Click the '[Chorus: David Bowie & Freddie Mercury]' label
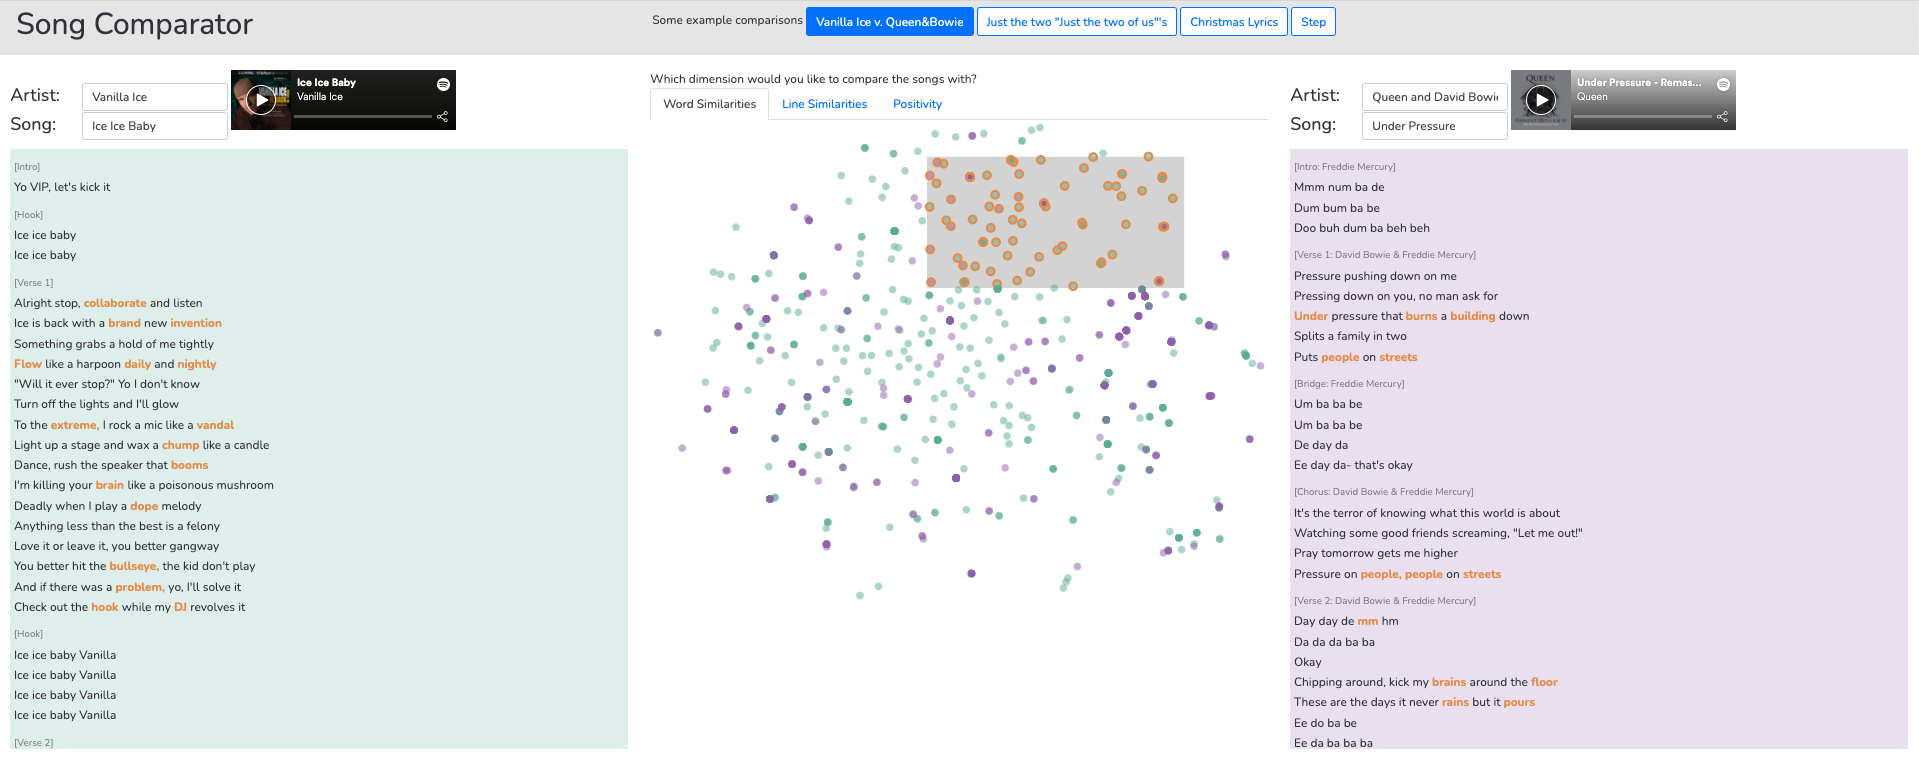This screenshot has width=1919, height=769. pyautogui.click(x=1384, y=492)
